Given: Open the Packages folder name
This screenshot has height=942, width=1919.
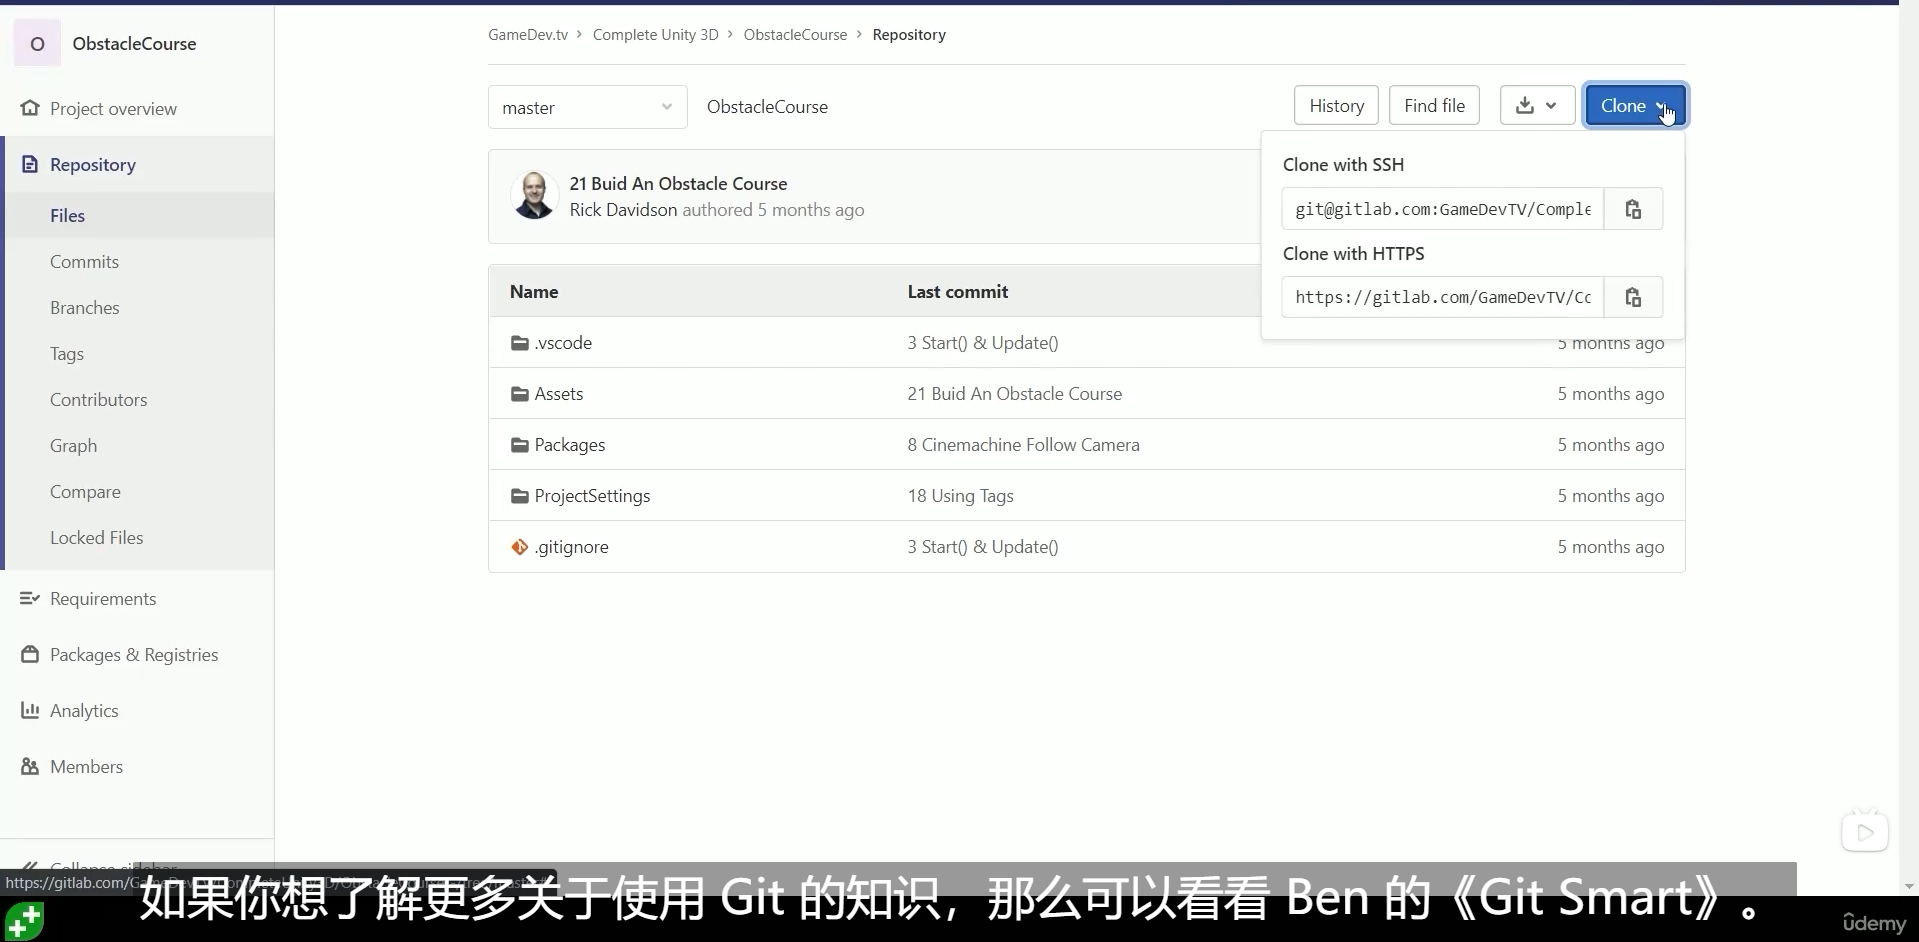Looking at the screenshot, I should tap(569, 445).
